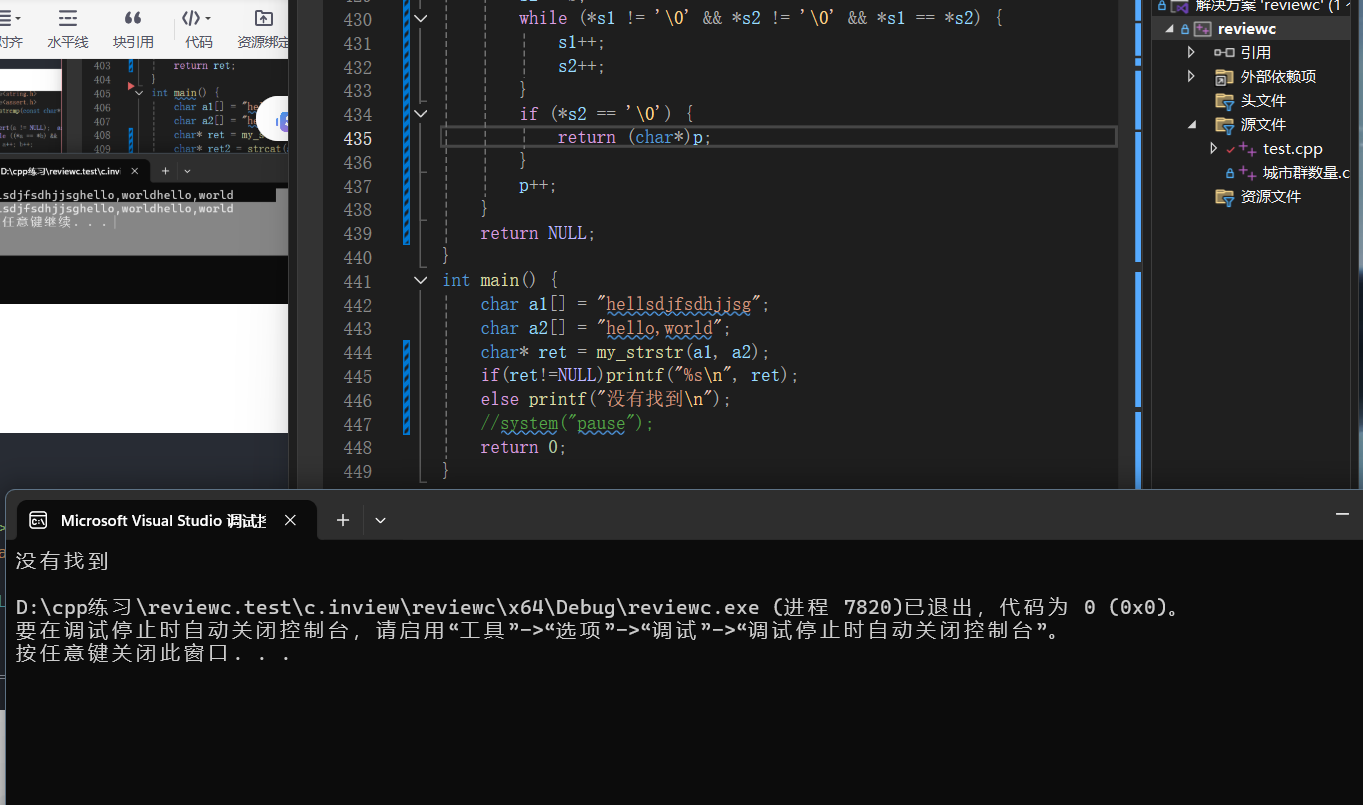Expand the test.cpp file node
This screenshot has height=805, width=1363.
[1214, 148]
